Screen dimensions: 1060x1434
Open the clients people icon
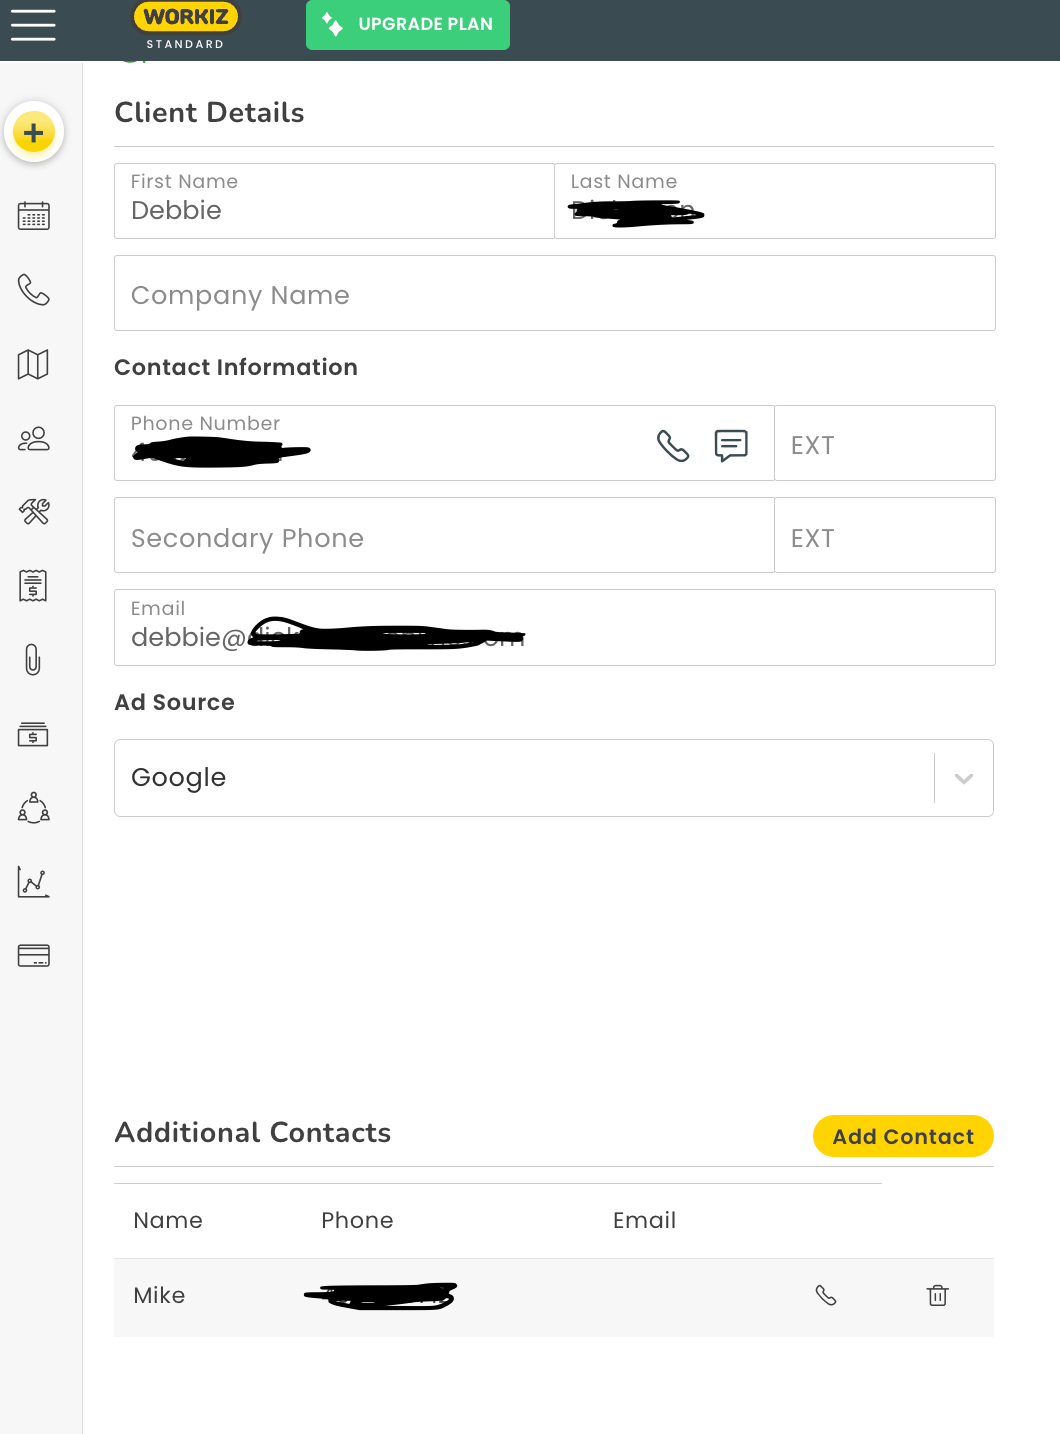click(x=34, y=438)
